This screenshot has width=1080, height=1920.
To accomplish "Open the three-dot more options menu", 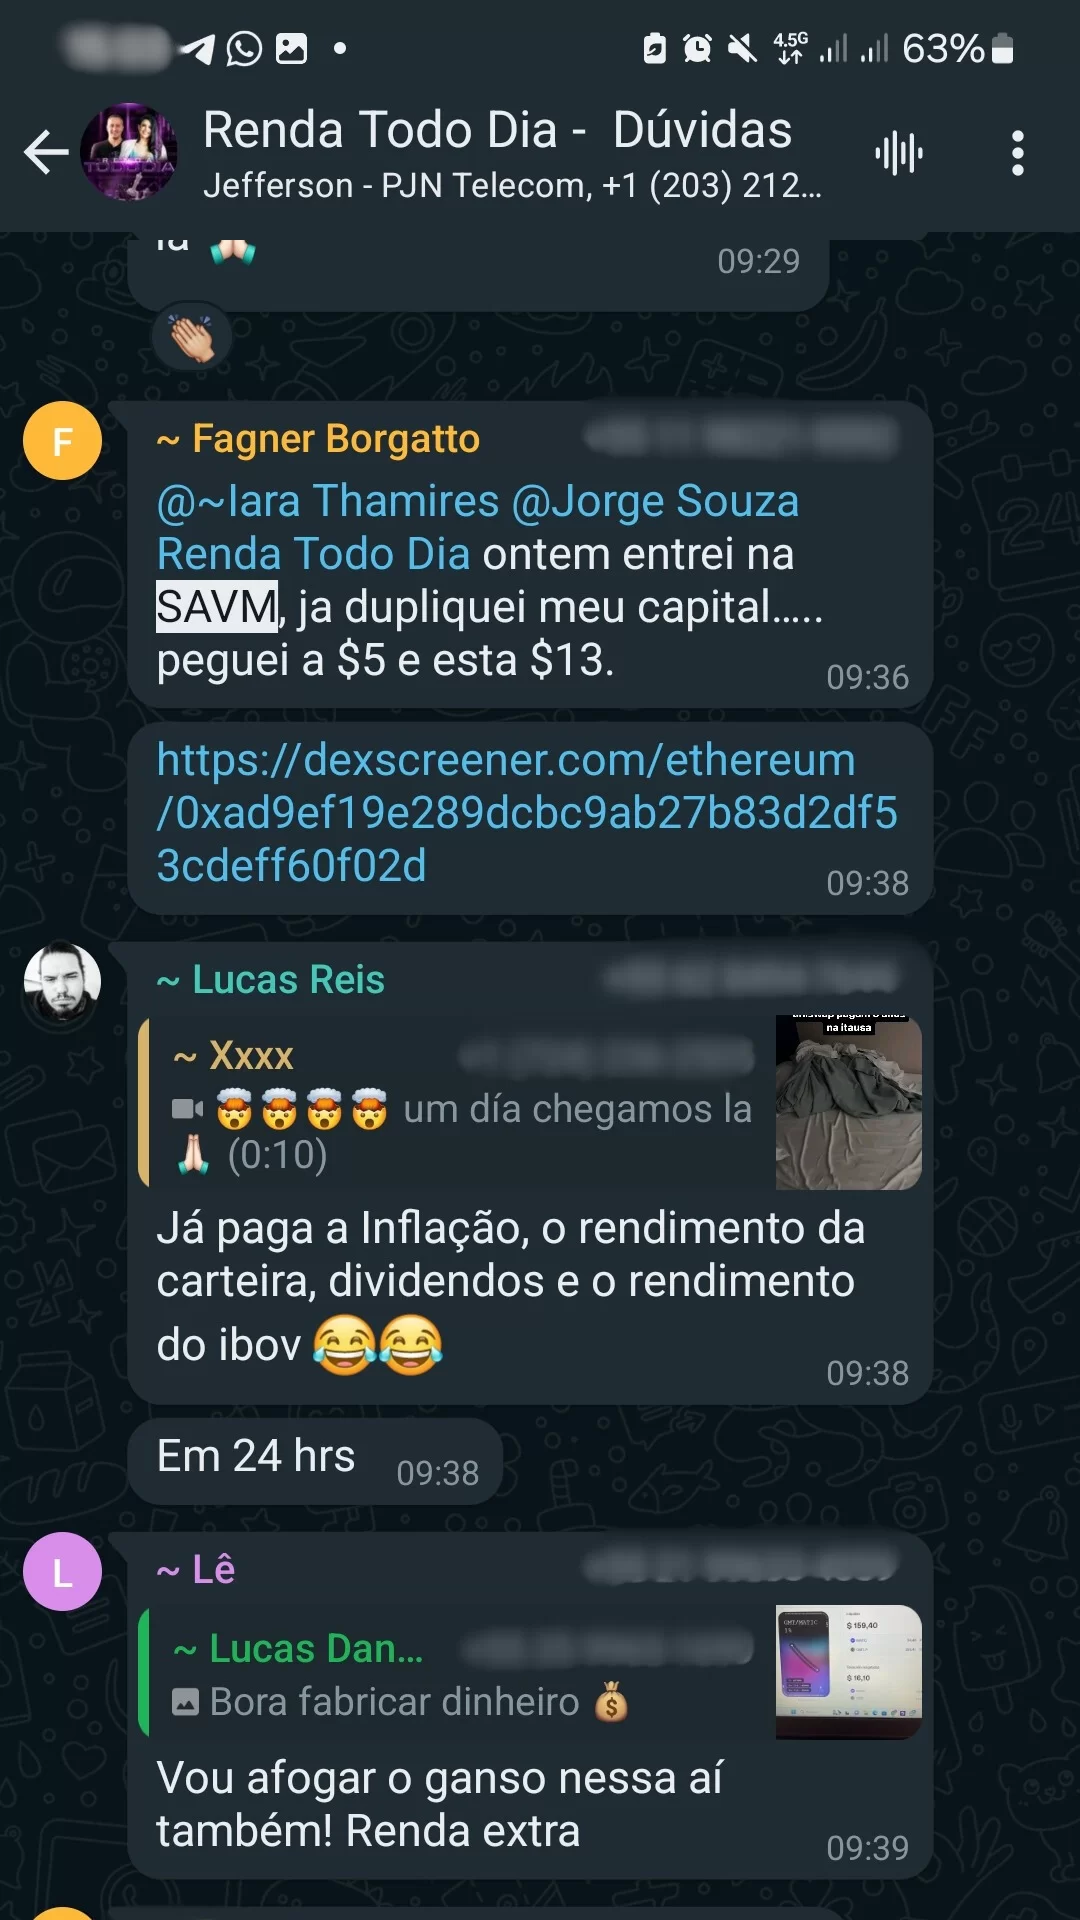I will [x=1017, y=153].
